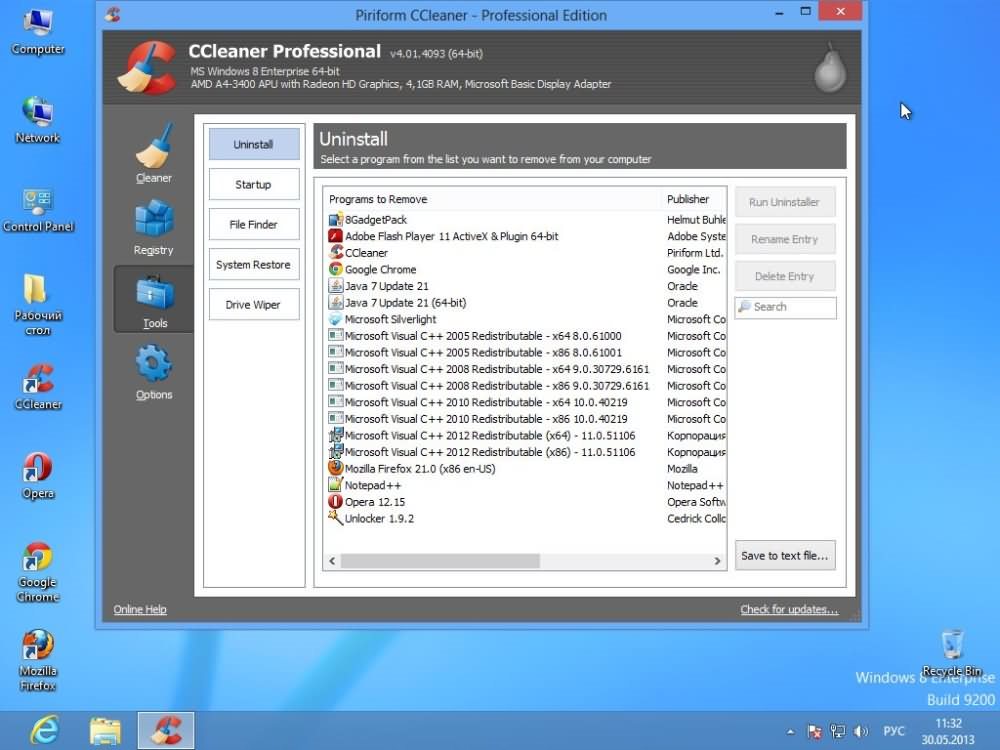Open the File Finder tab
The image size is (1000, 750).
254,225
